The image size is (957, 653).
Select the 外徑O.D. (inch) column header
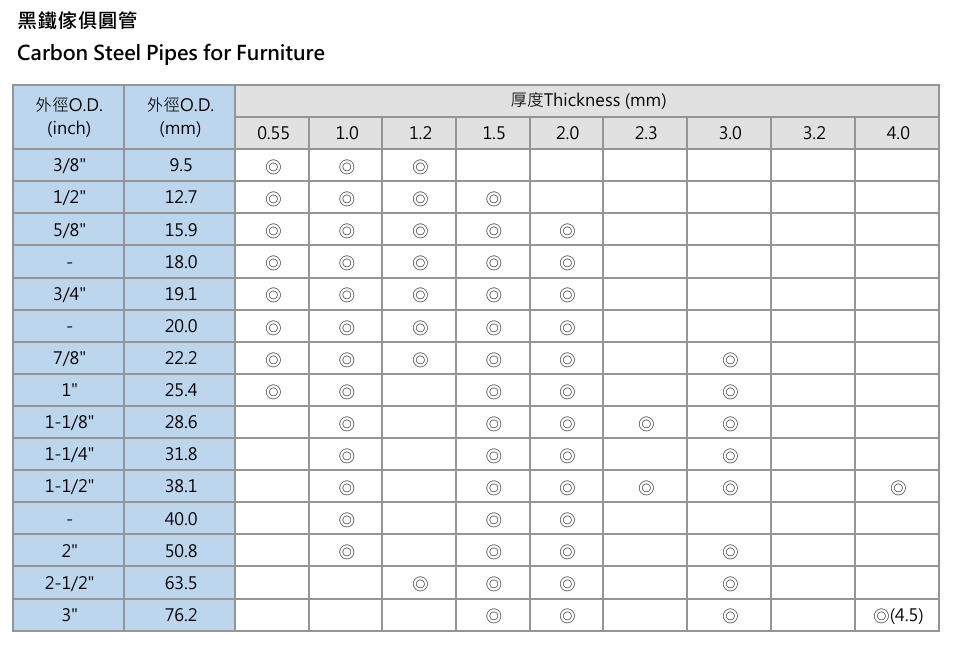tap(68, 117)
